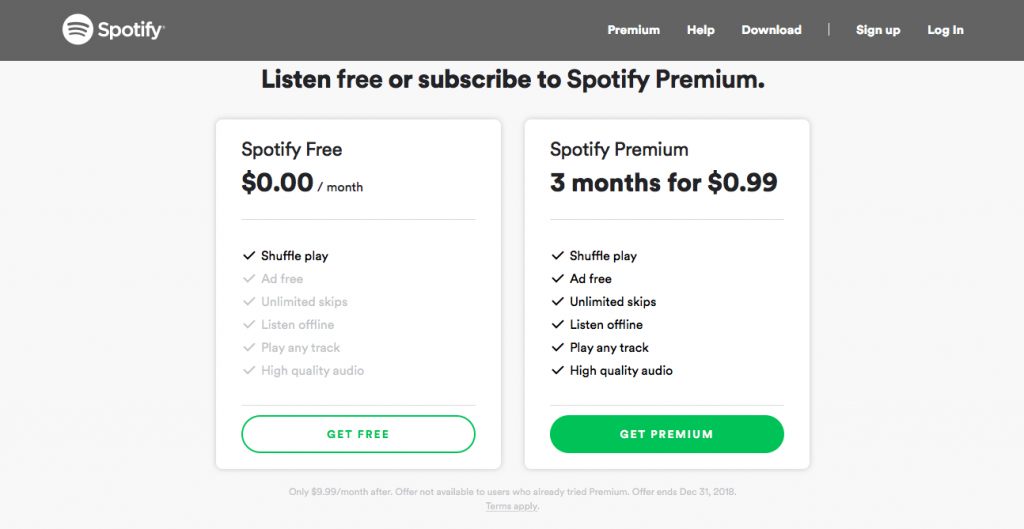1024x529 pixels.
Task: Click the 3 months for $0.99 offer heading
Action: click(x=664, y=183)
